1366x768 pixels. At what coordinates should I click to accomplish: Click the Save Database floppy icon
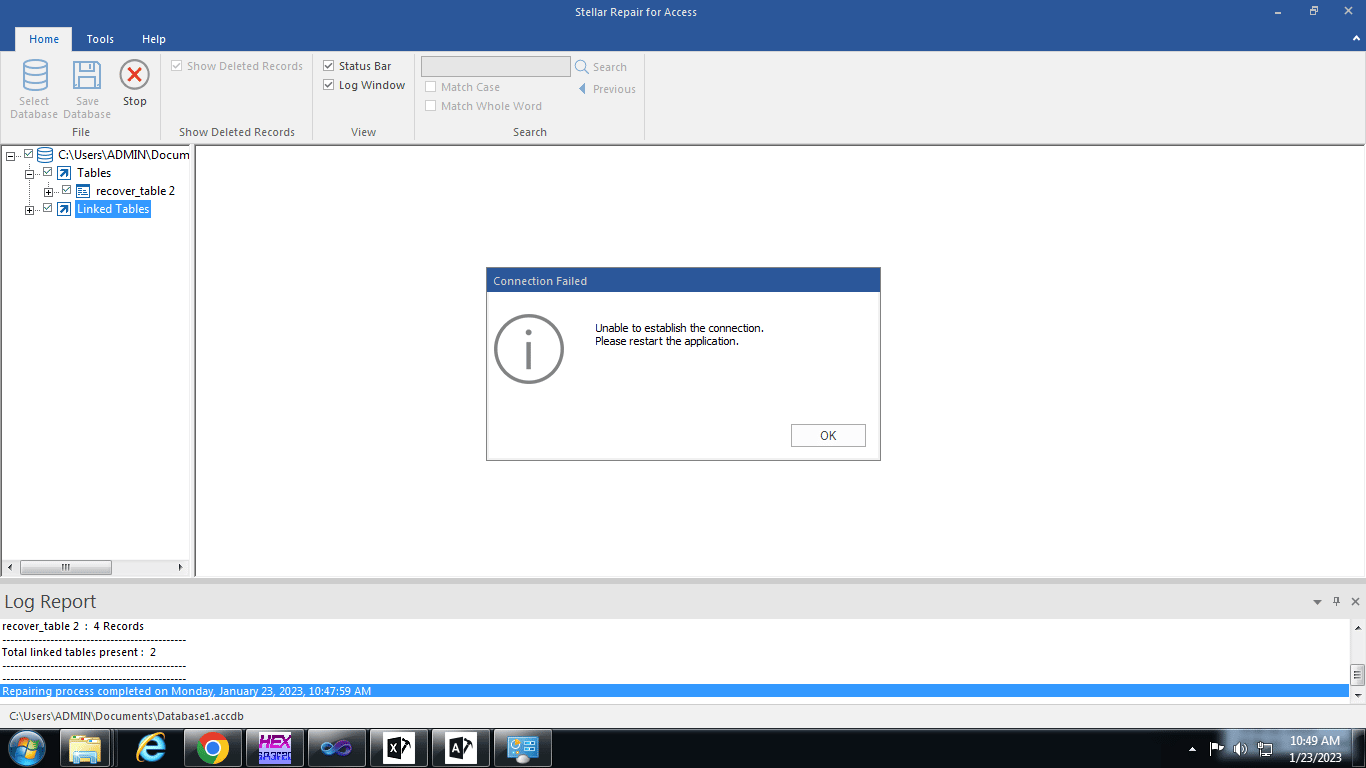87,76
